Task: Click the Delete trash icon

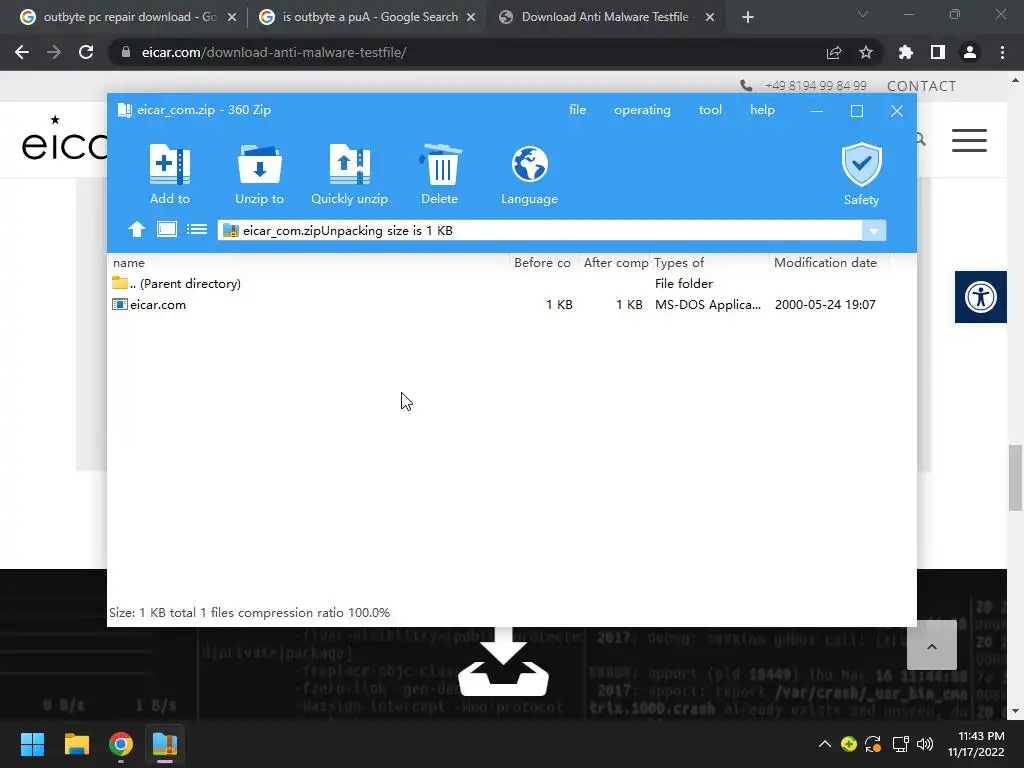Action: tap(440, 165)
